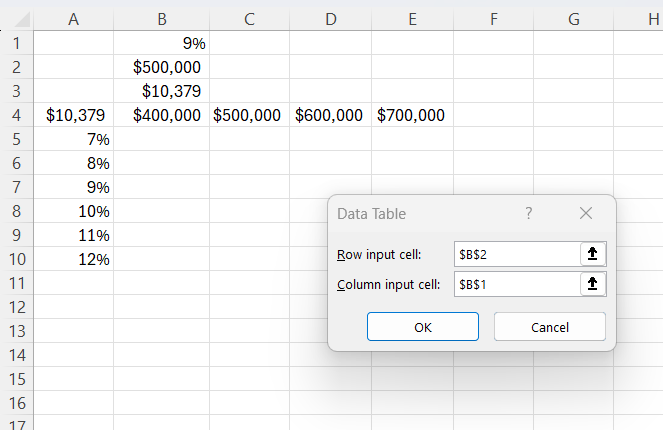Select all cells with corner triangle
Screen dimensions: 663x430
tap(20, 19)
